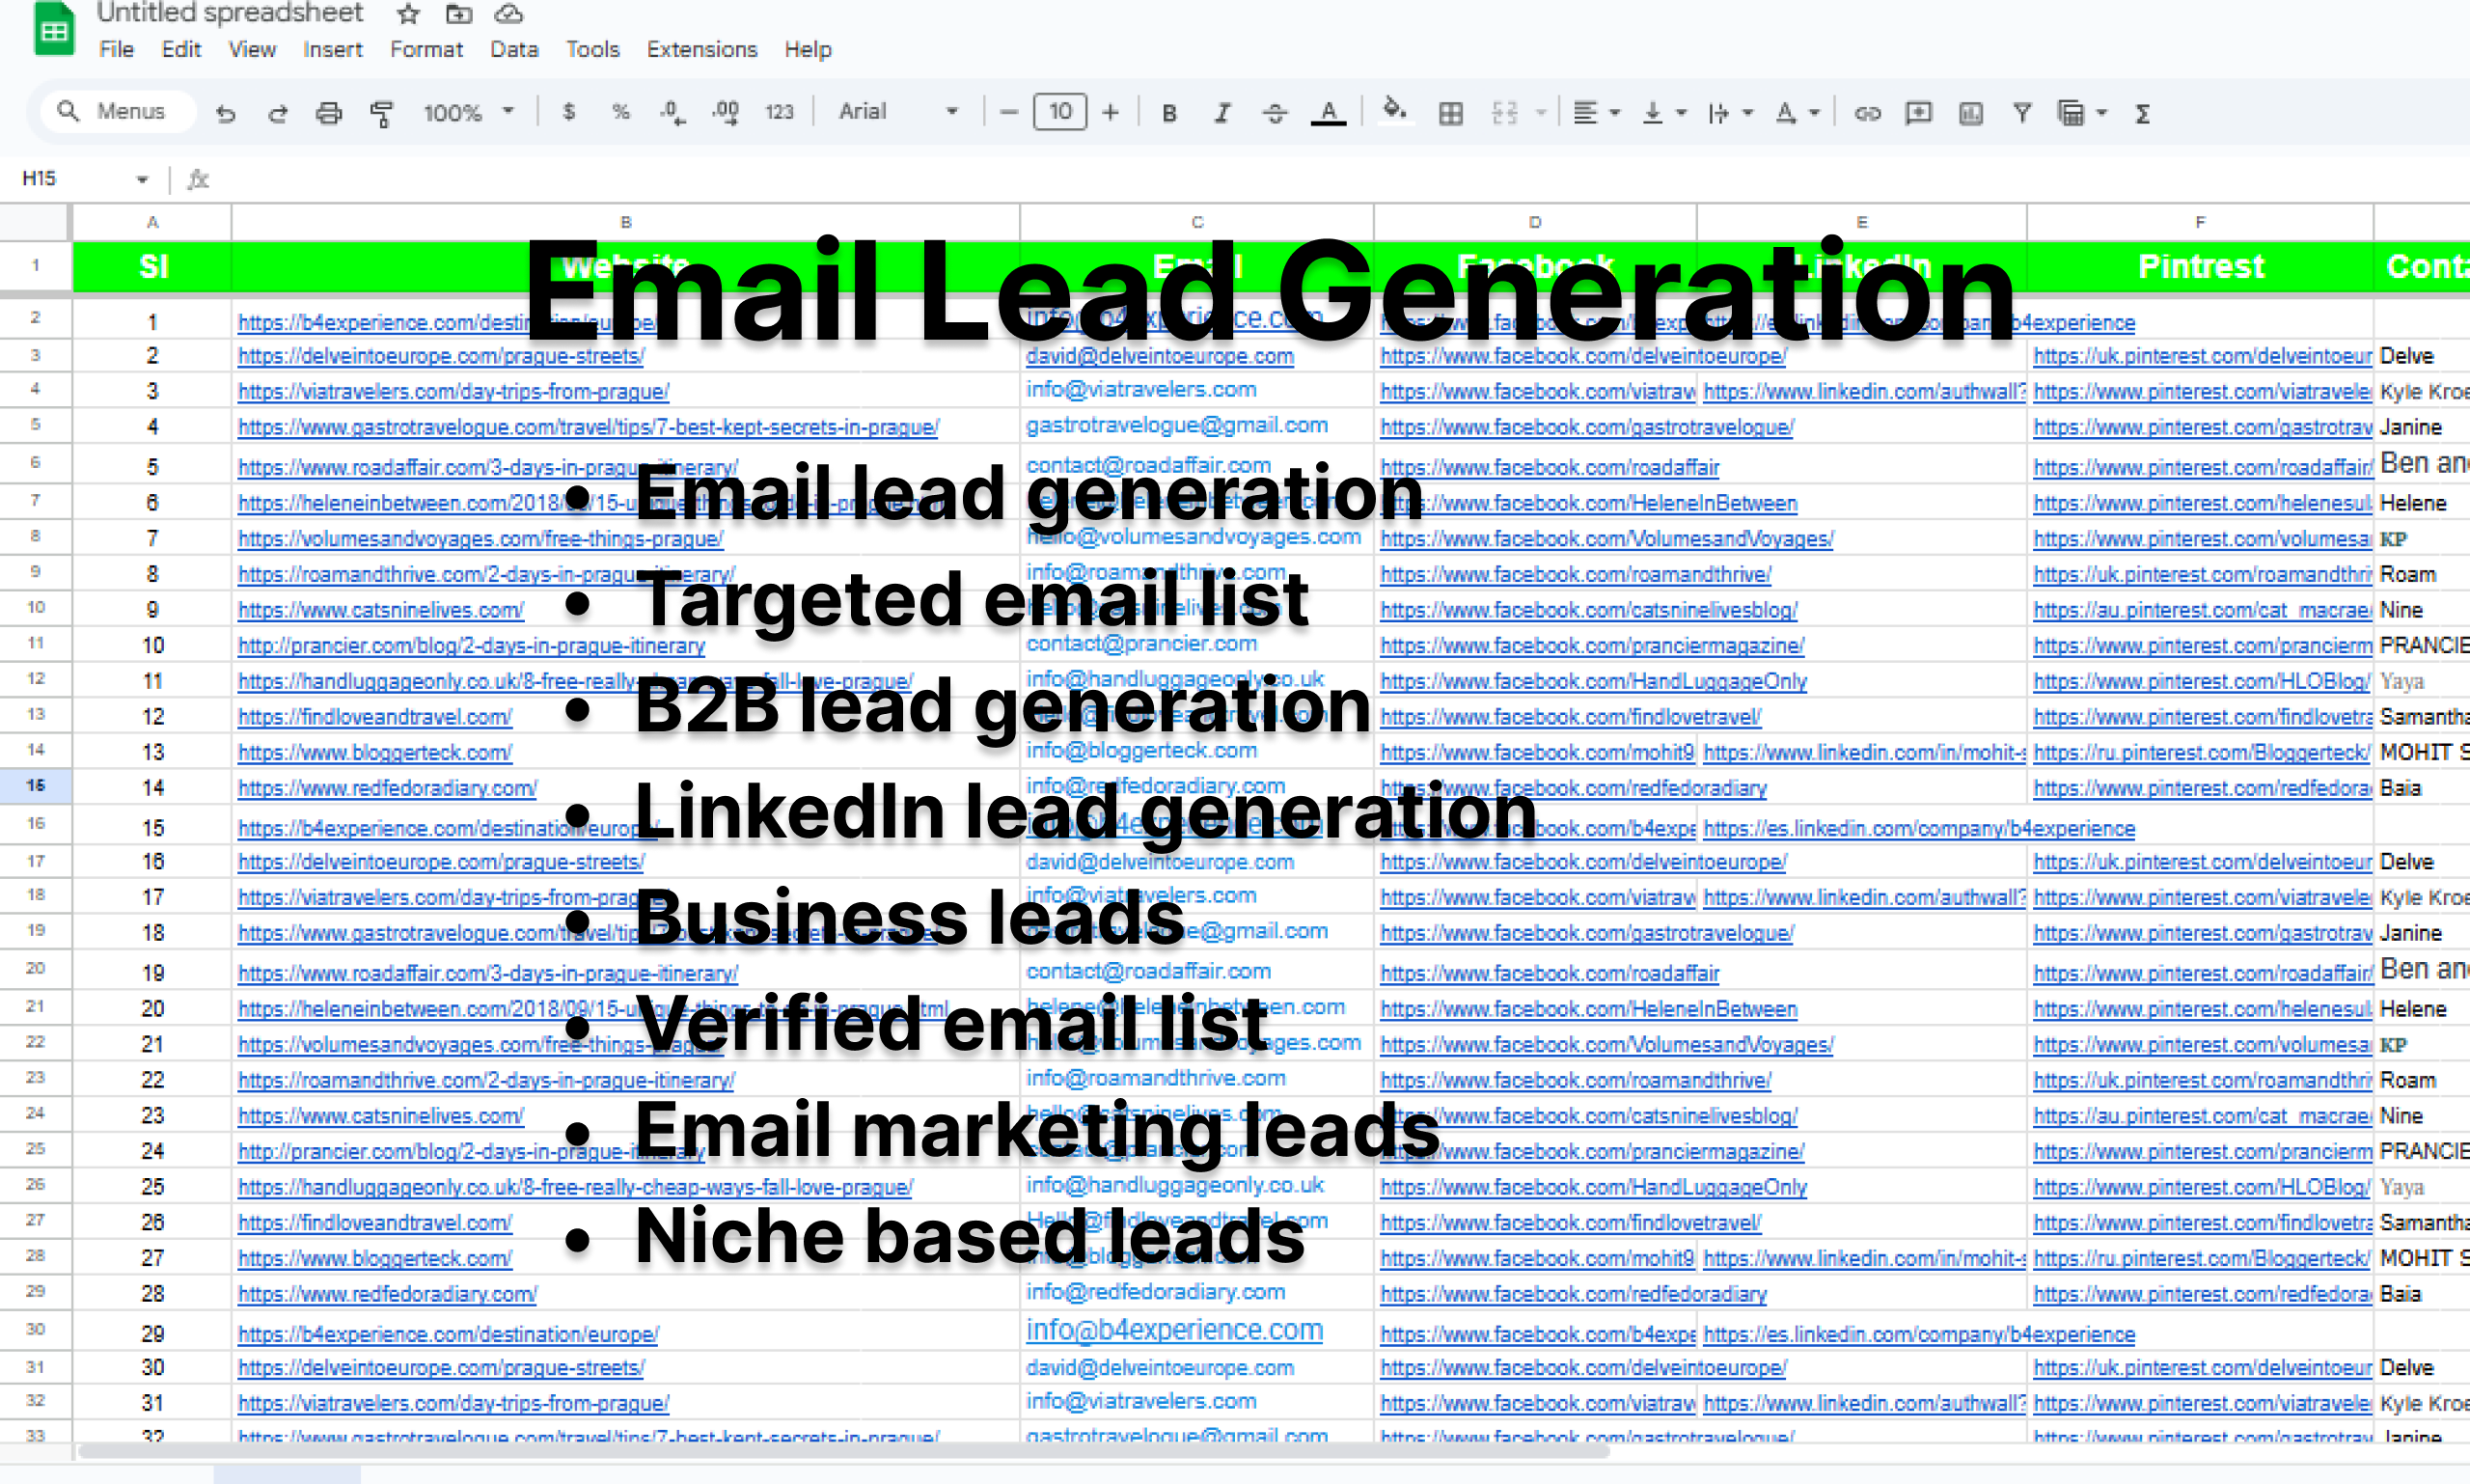
Task: Toggle bold formatting
Action: point(1169,113)
